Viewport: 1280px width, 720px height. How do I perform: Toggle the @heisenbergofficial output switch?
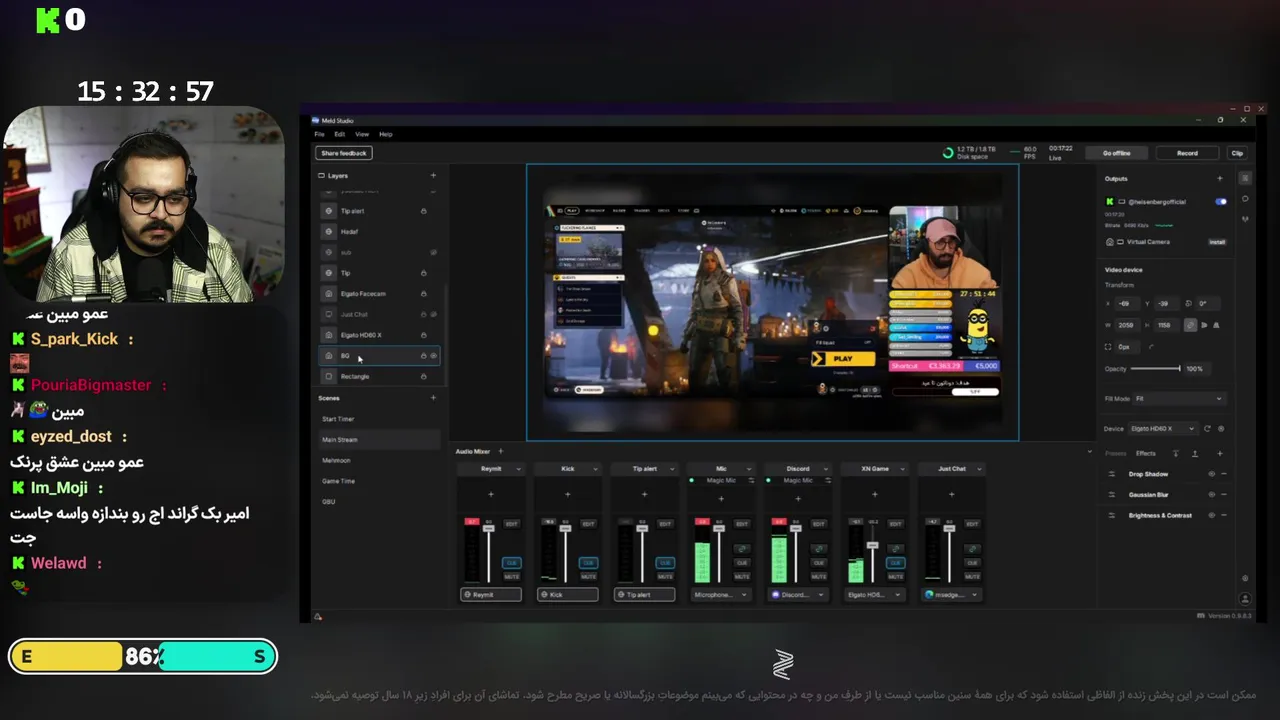1221,201
